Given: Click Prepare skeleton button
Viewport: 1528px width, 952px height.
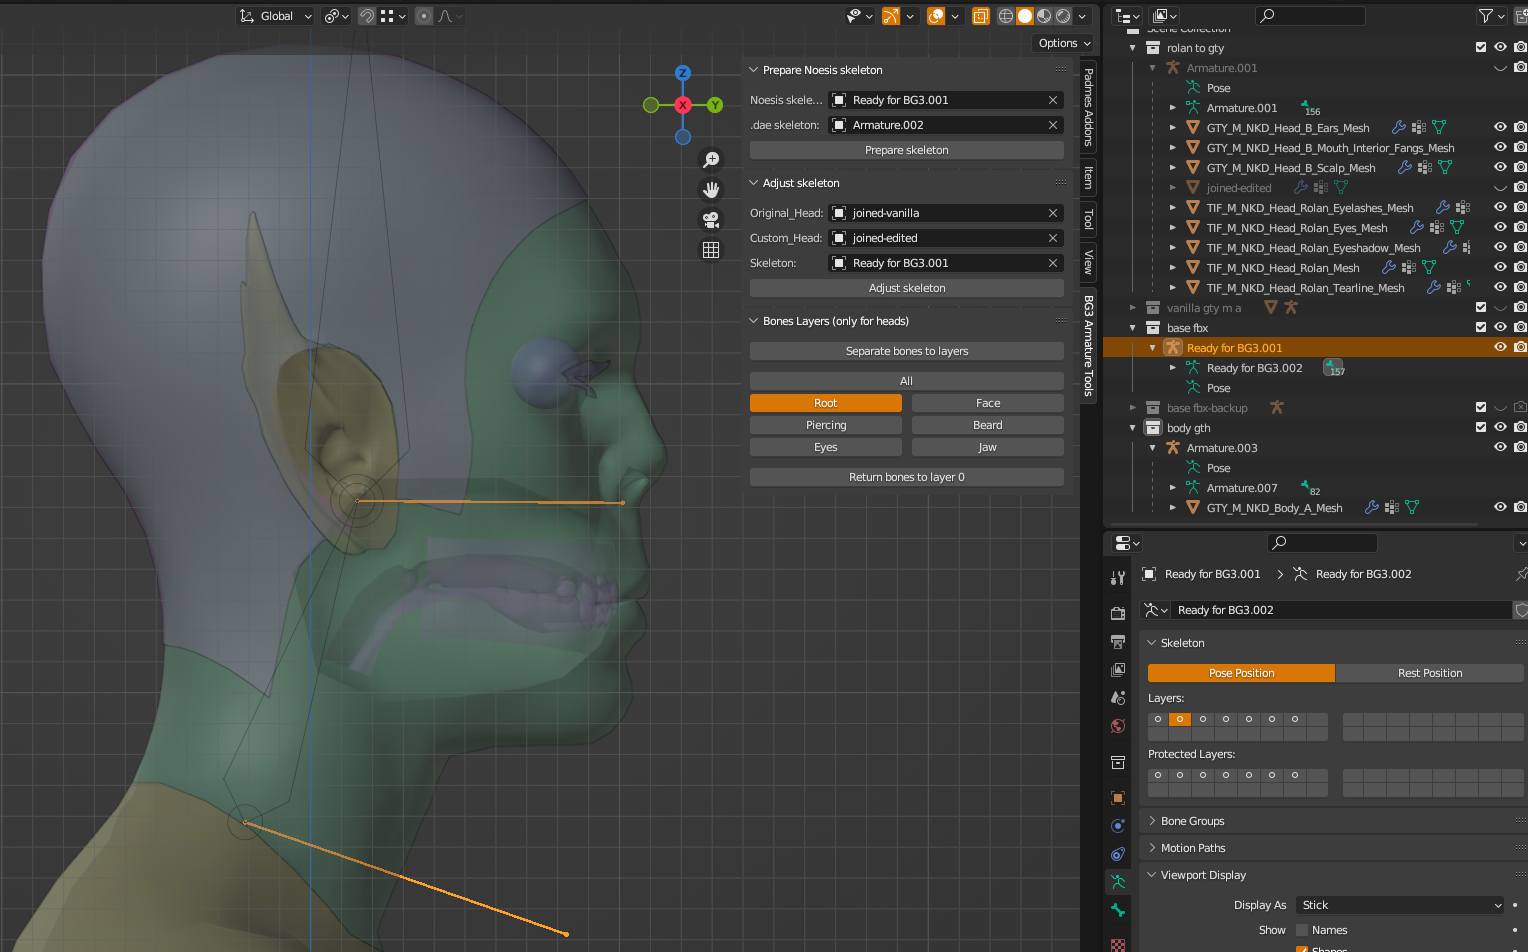Looking at the screenshot, I should [907, 150].
